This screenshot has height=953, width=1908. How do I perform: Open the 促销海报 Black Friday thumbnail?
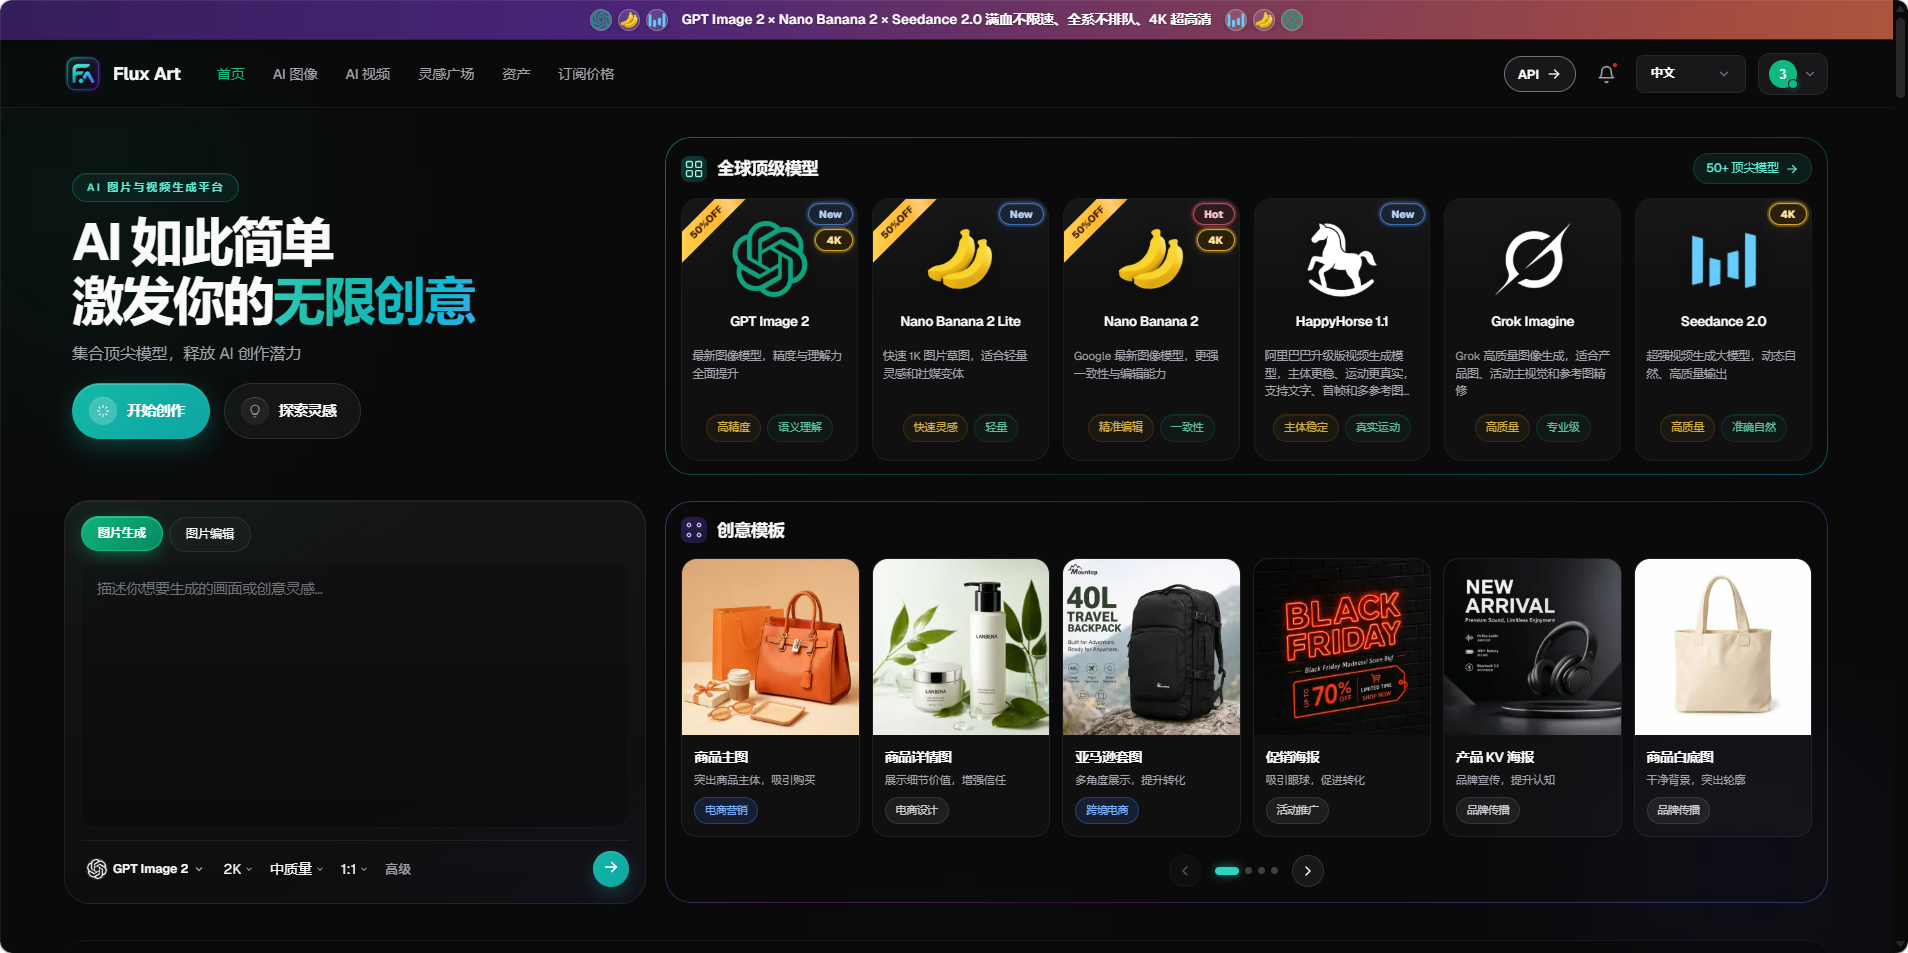(x=1342, y=647)
